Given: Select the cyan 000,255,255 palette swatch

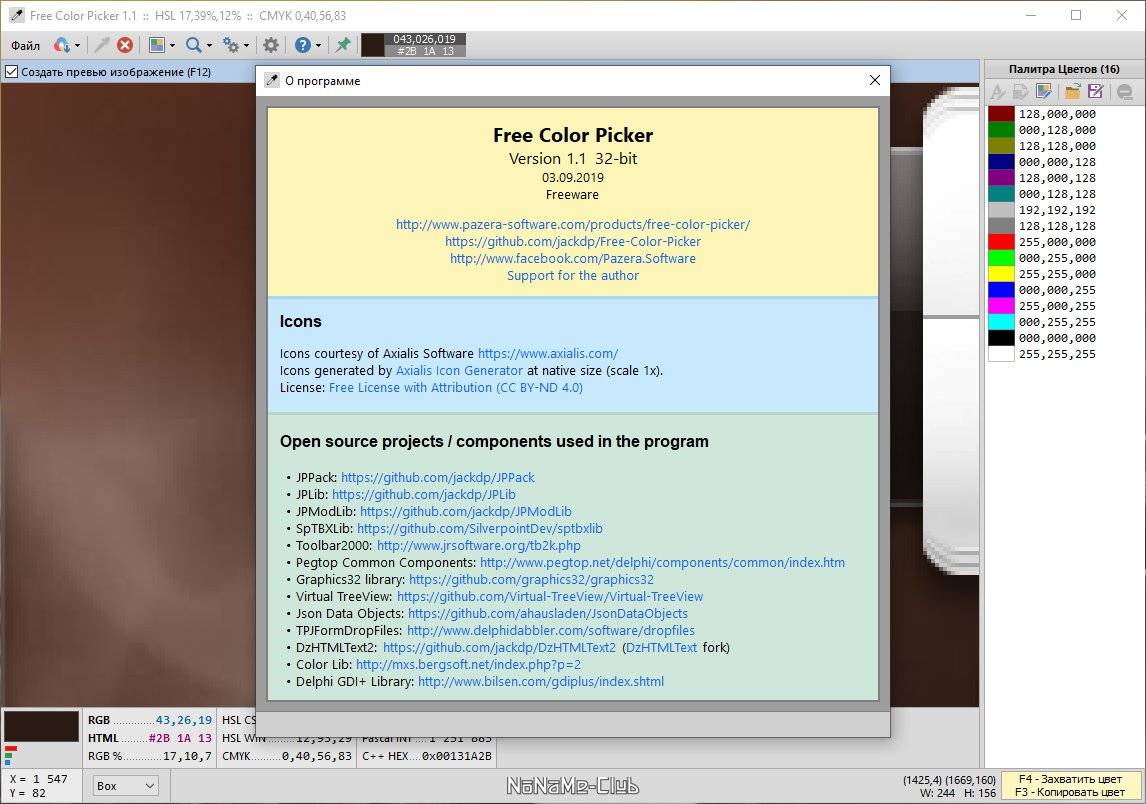Looking at the screenshot, I should pos(1001,322).
